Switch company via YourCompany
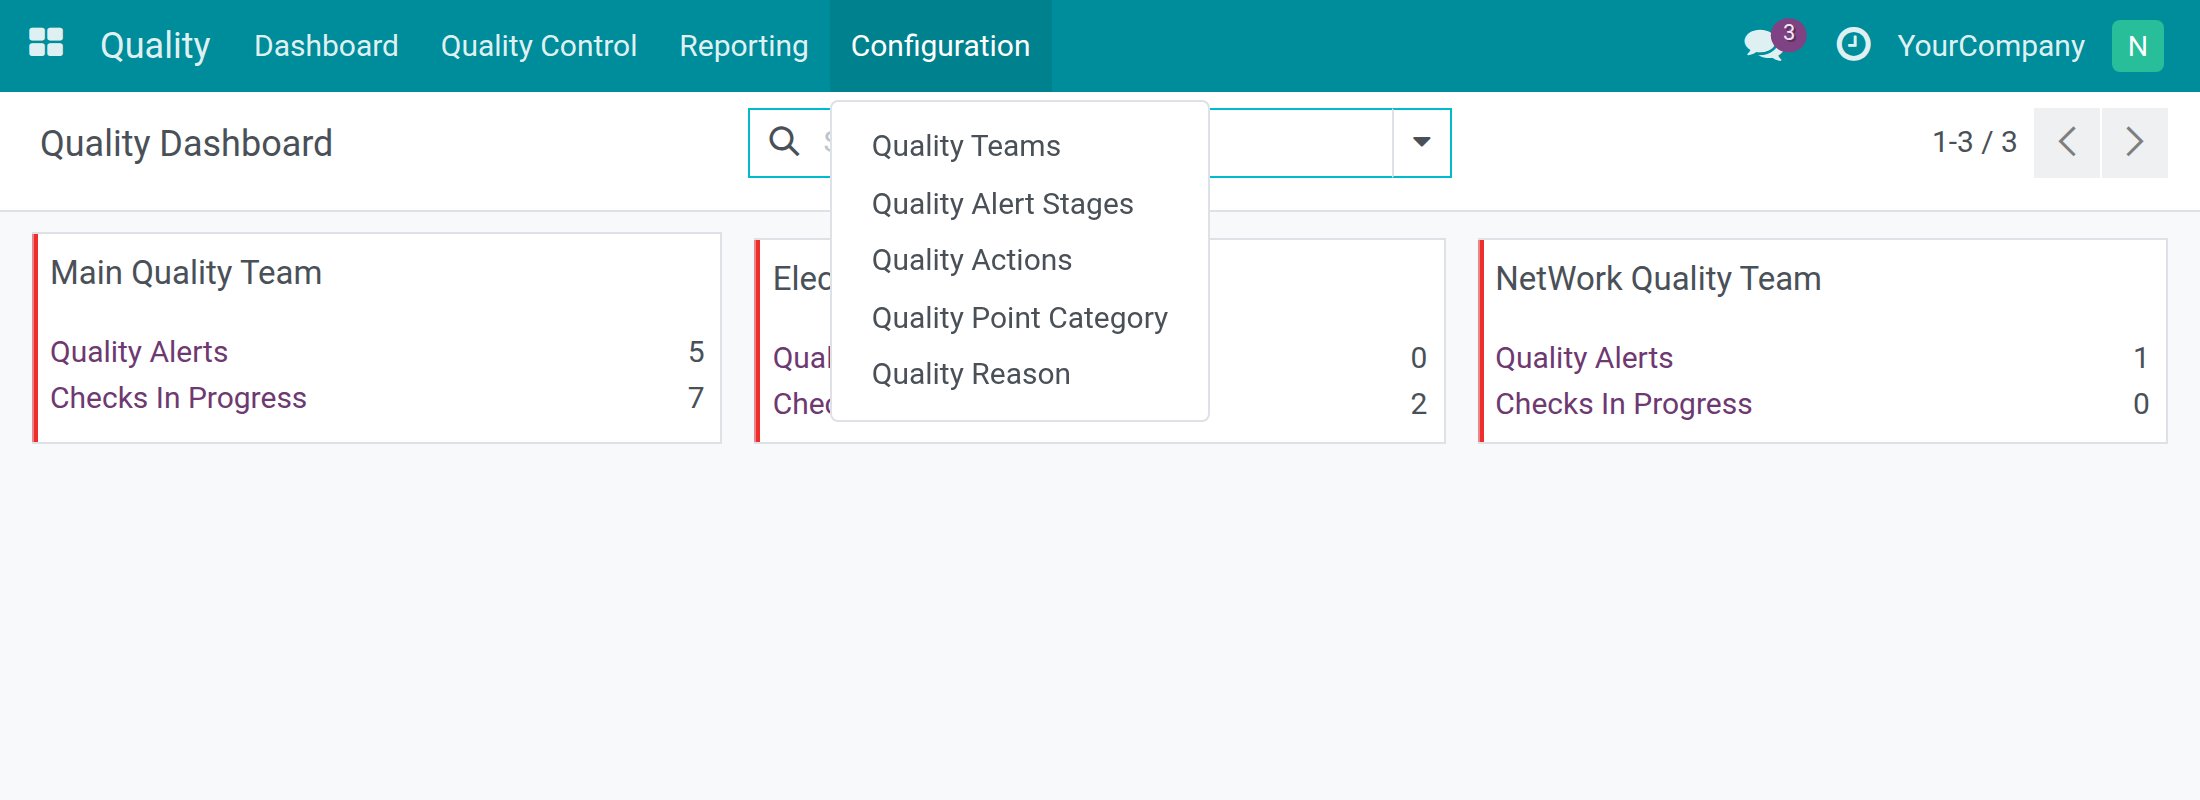This screenshot has width=2200, height=800. [x=1991, y=46]
